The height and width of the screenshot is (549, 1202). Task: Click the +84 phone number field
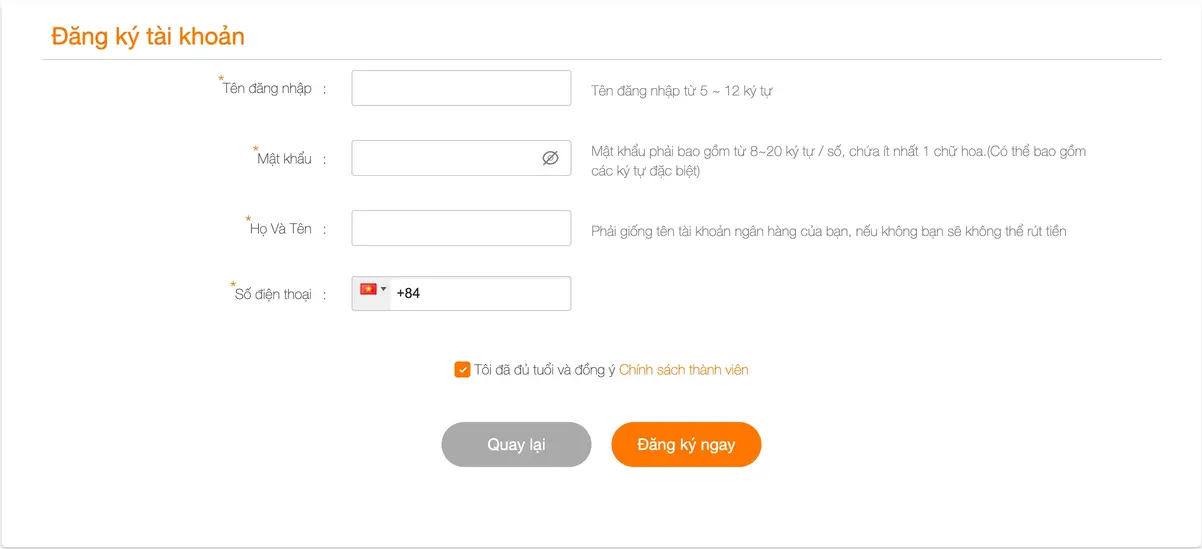tap(480, 294)
